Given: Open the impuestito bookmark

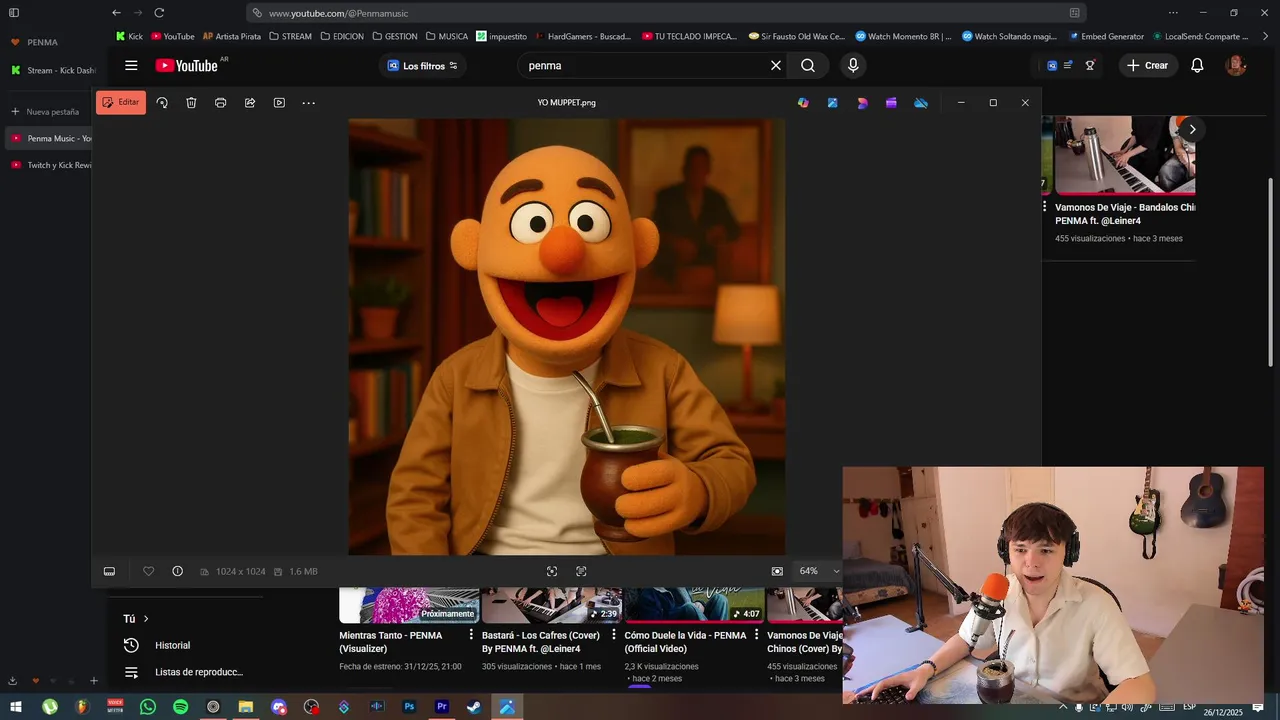Looking at the screenshot, I should [502, 36].
